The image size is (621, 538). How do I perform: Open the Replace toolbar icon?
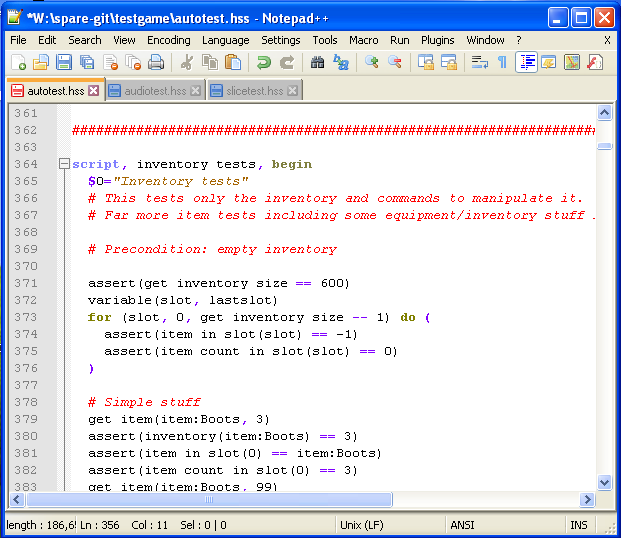click(x=341, y=63)
